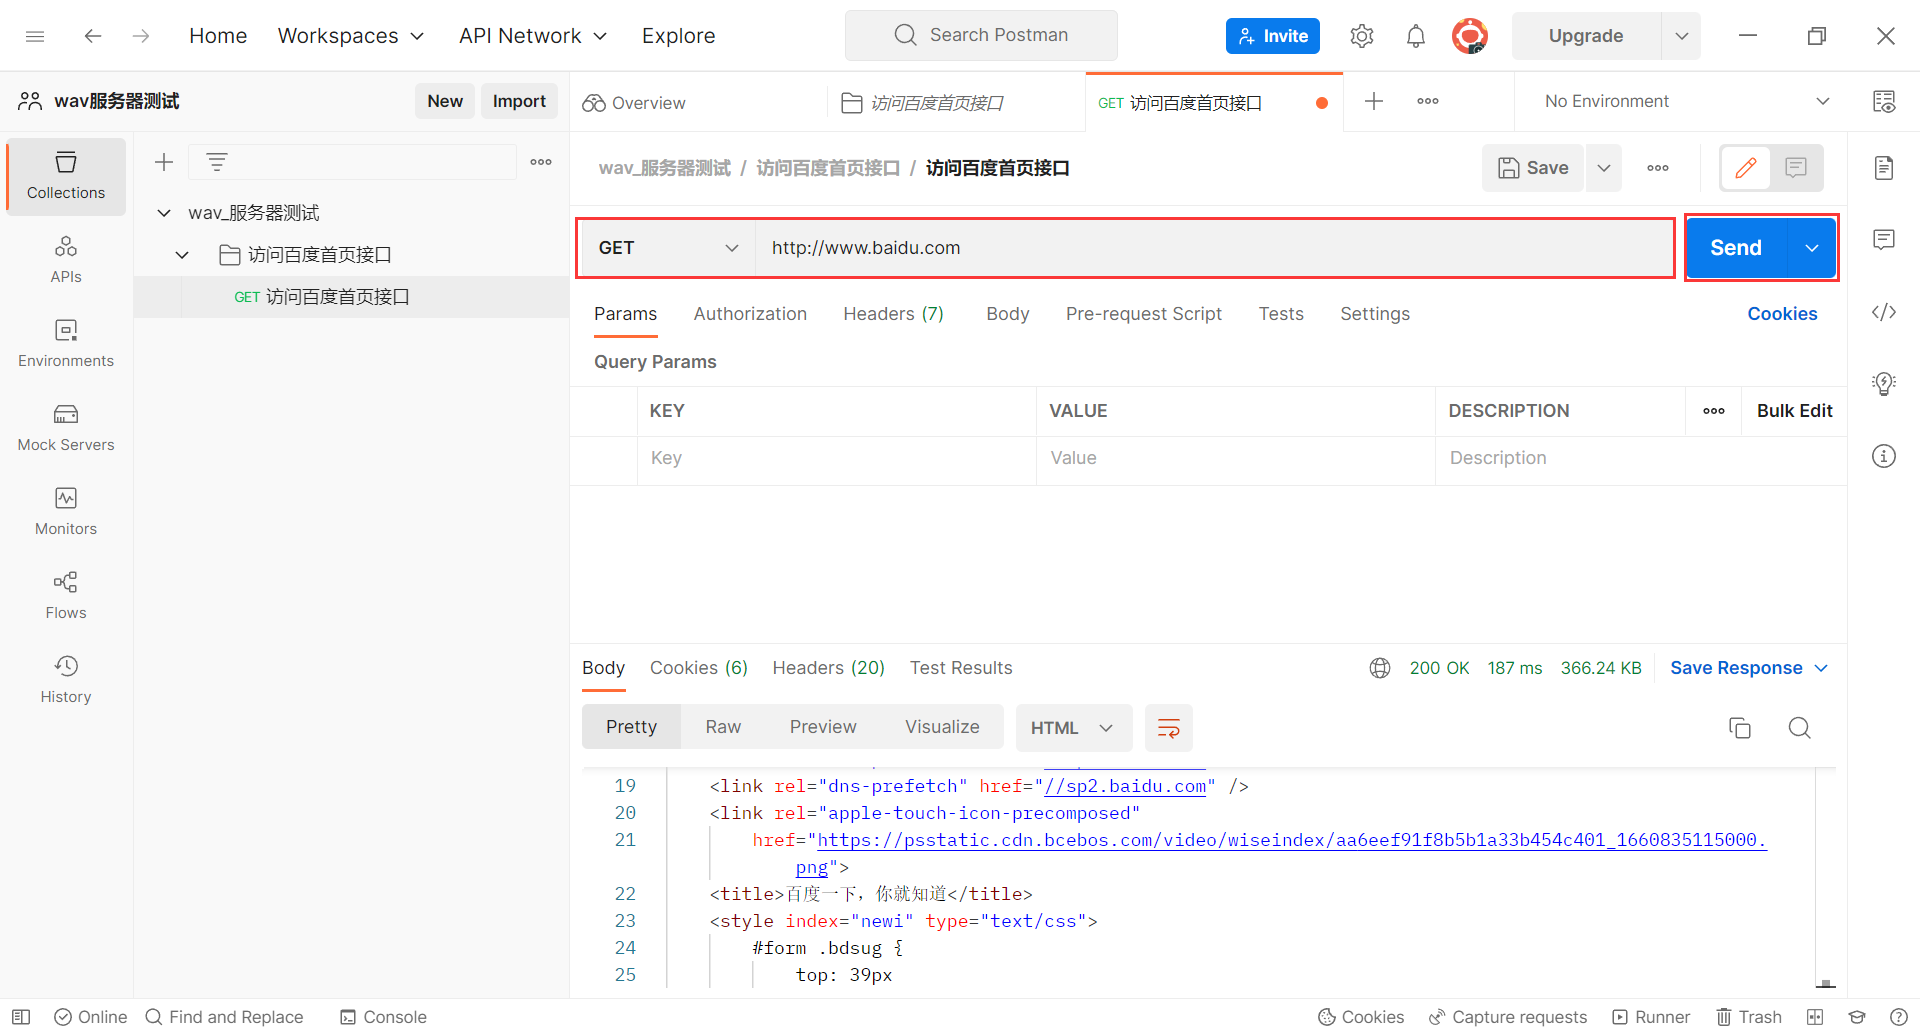Search within the response body
This screenshot has height=1034, width=1920.
[1800, 728]
